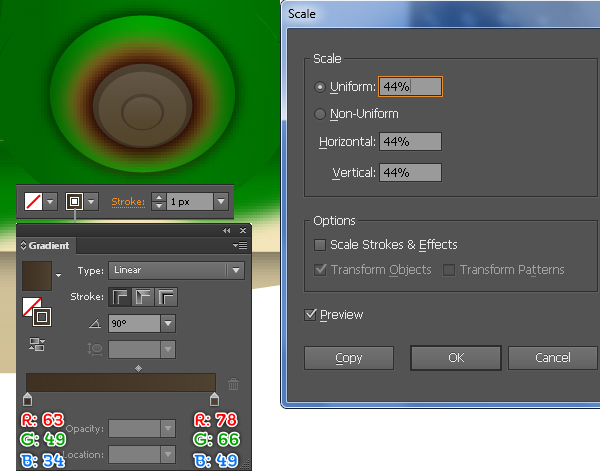Screen dimensions: 600x474
Task: Collapse the Gradient panel with double-arrow icon
Action: tap(227, 230)
